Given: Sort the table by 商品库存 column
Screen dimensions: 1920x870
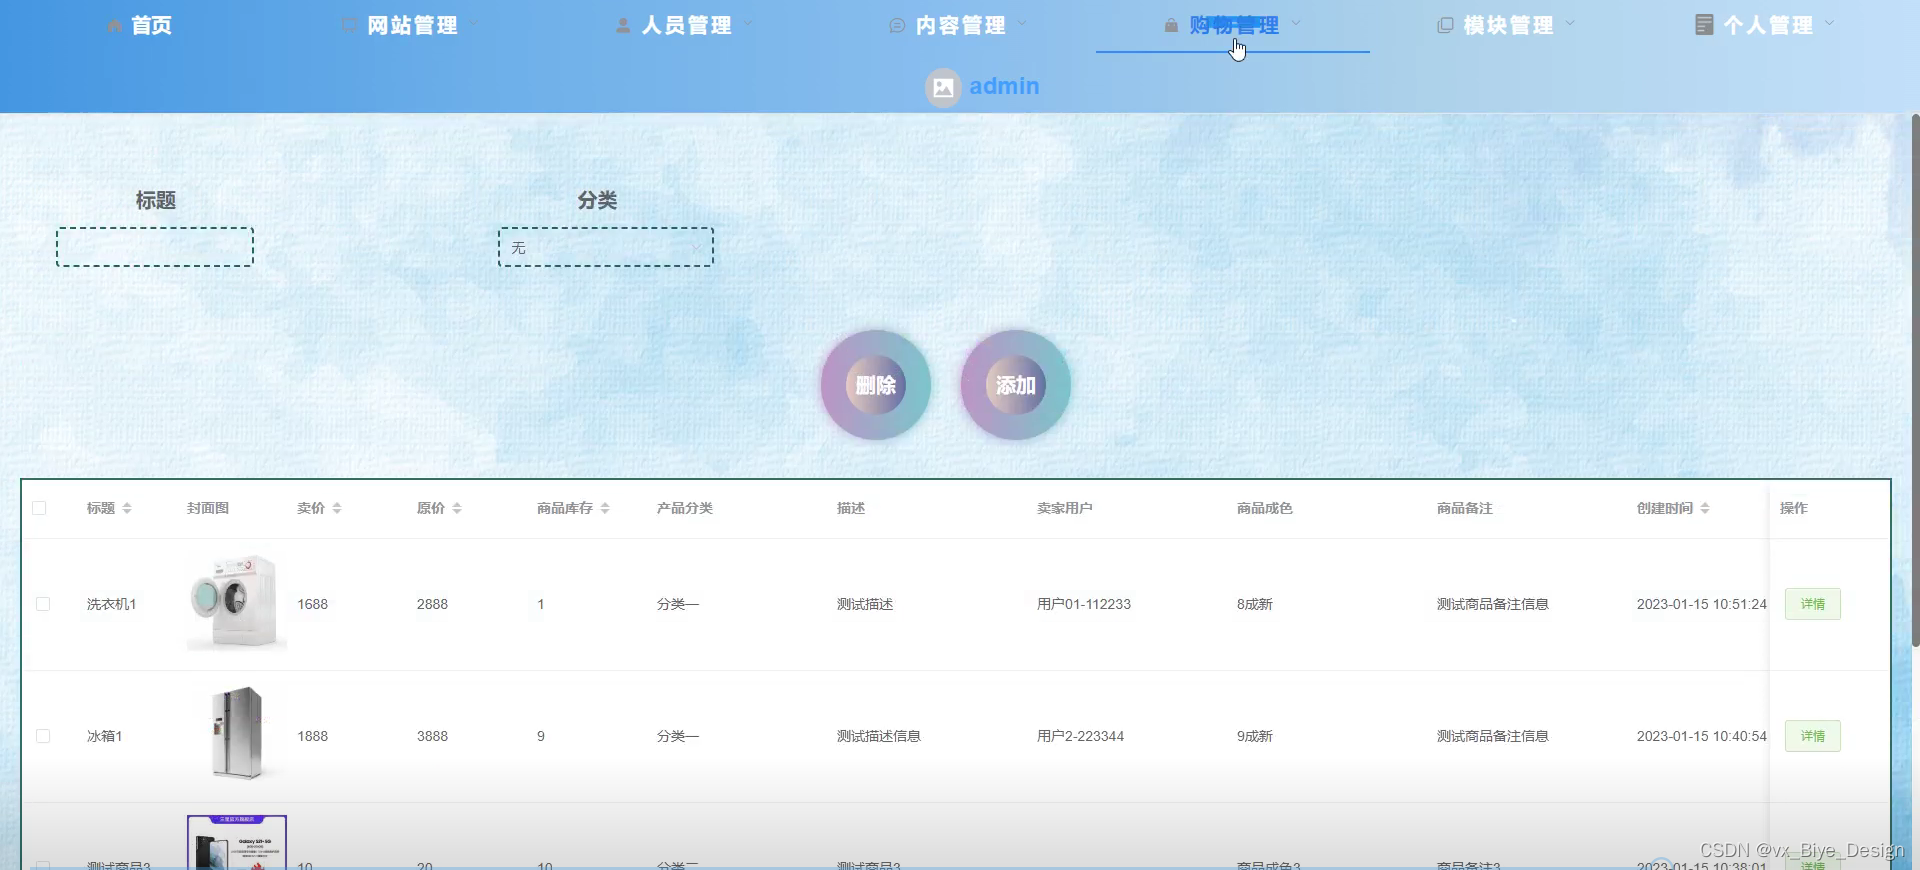Looking at the screenshot, I should [x=605, y=508].
